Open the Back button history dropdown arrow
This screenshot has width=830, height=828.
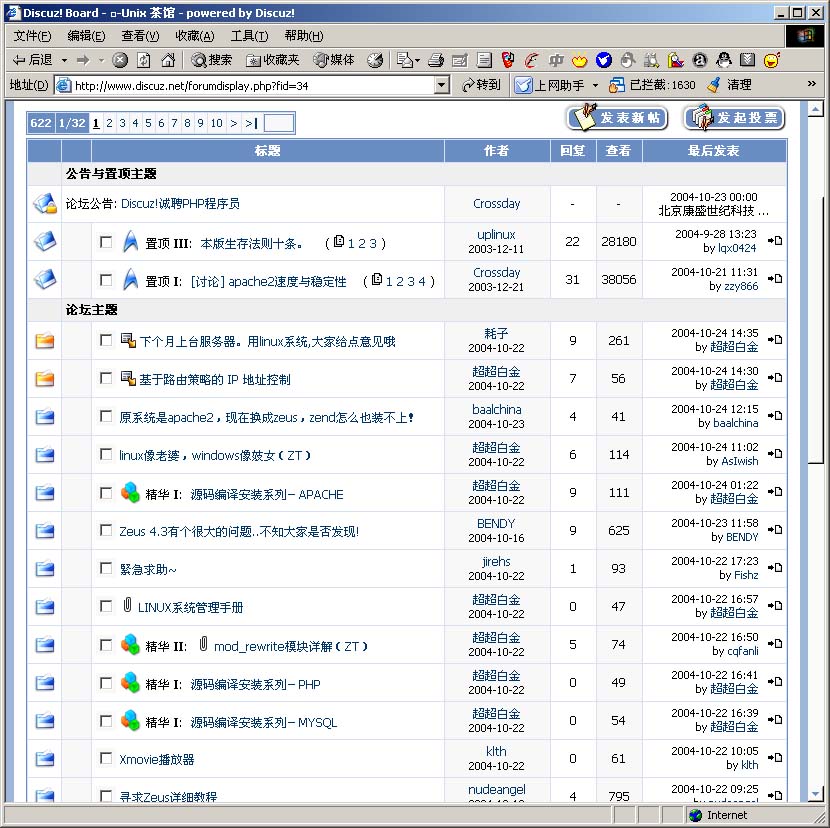pos(64,60)
